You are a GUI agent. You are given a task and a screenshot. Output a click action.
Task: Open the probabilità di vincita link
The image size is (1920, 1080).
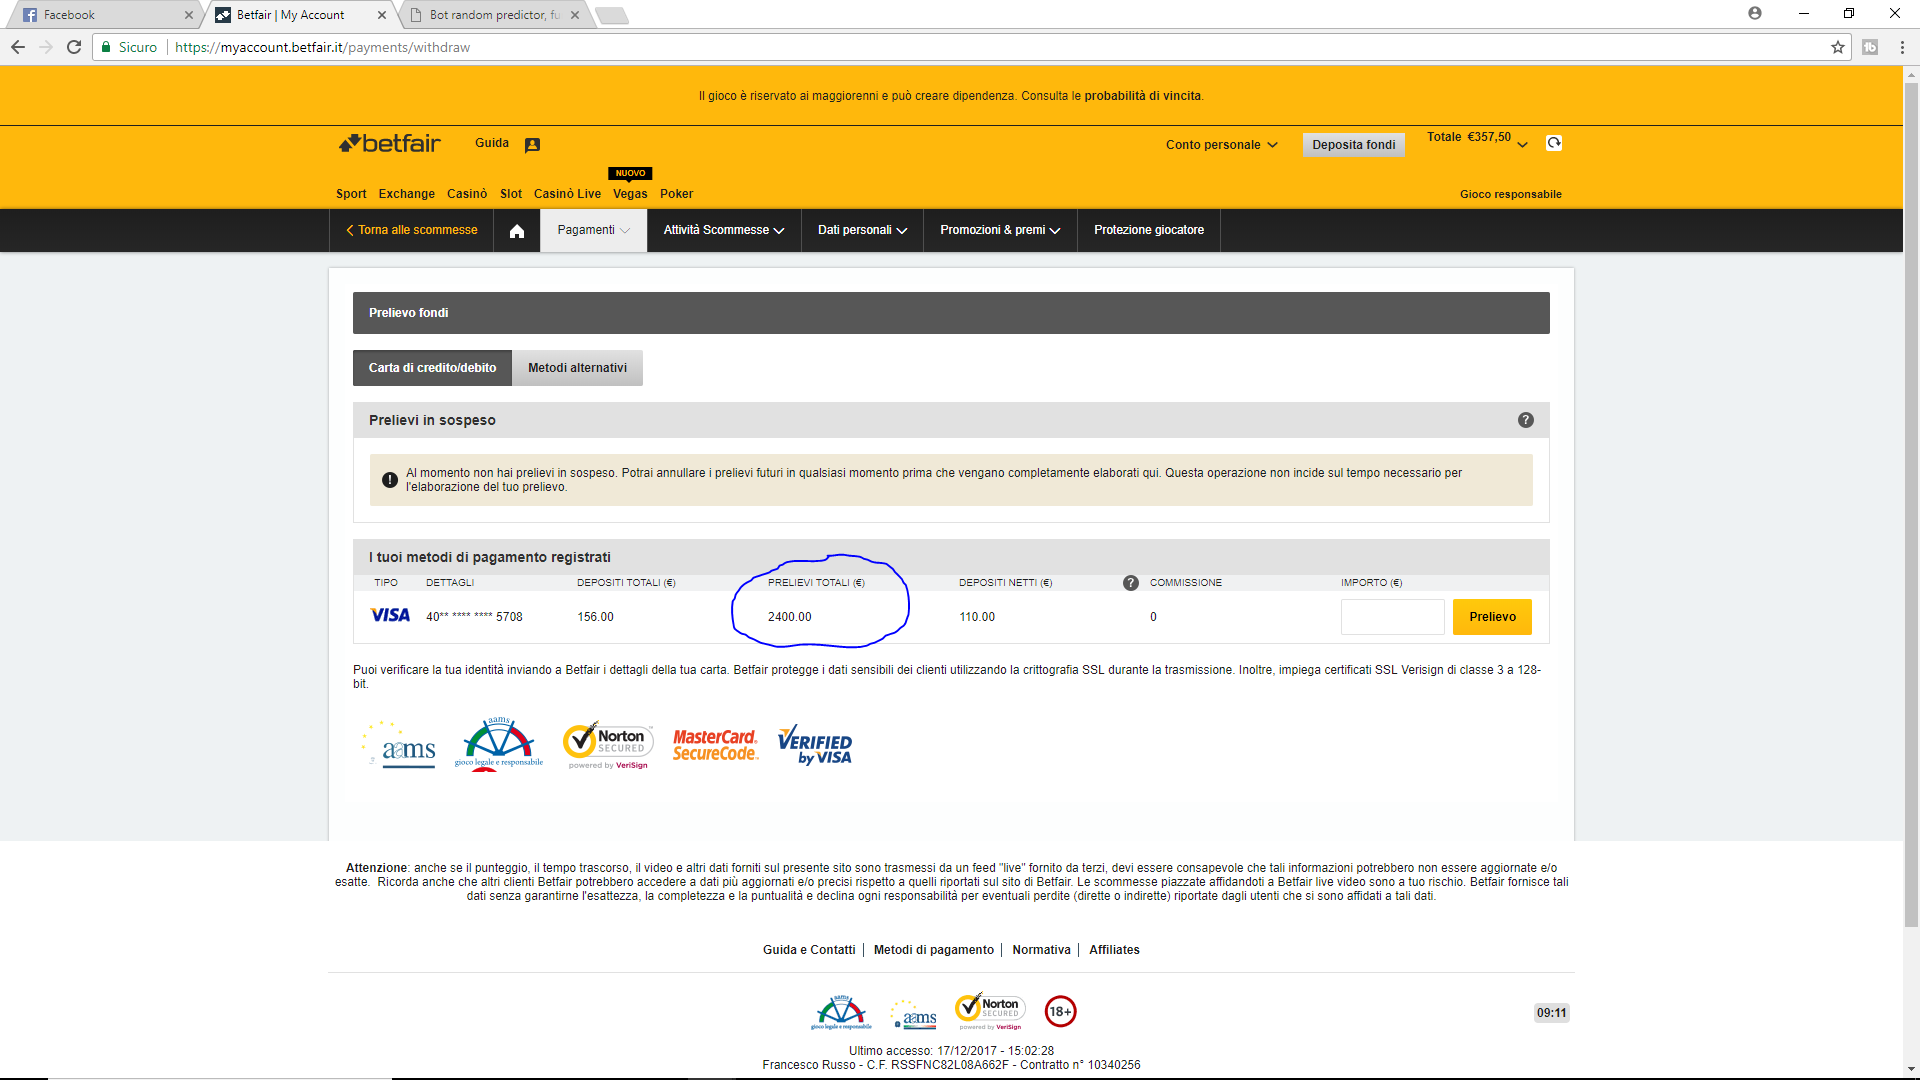1142,96
